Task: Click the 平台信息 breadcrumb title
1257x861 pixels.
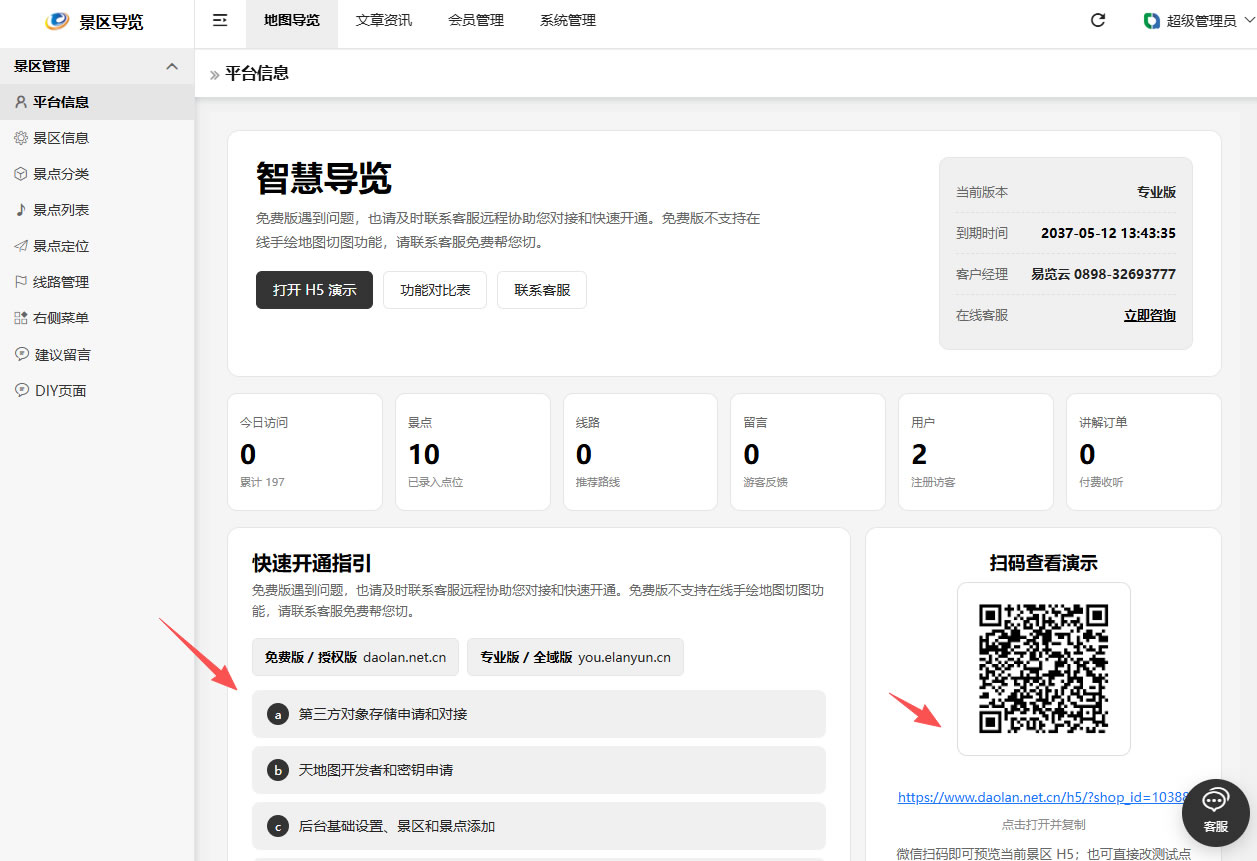Action: pos(257,73)
